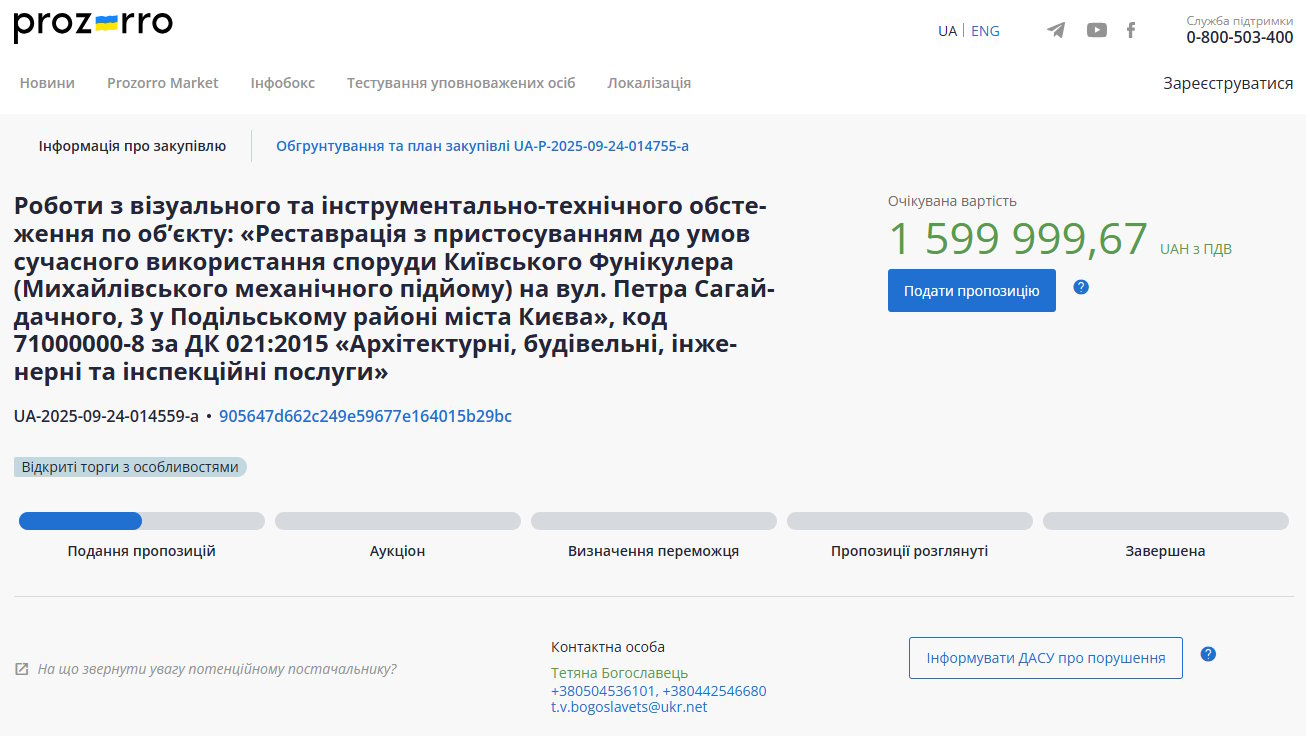Switch language to UA
Viewport: 1306px width, 736px height.
coord(947,31)
